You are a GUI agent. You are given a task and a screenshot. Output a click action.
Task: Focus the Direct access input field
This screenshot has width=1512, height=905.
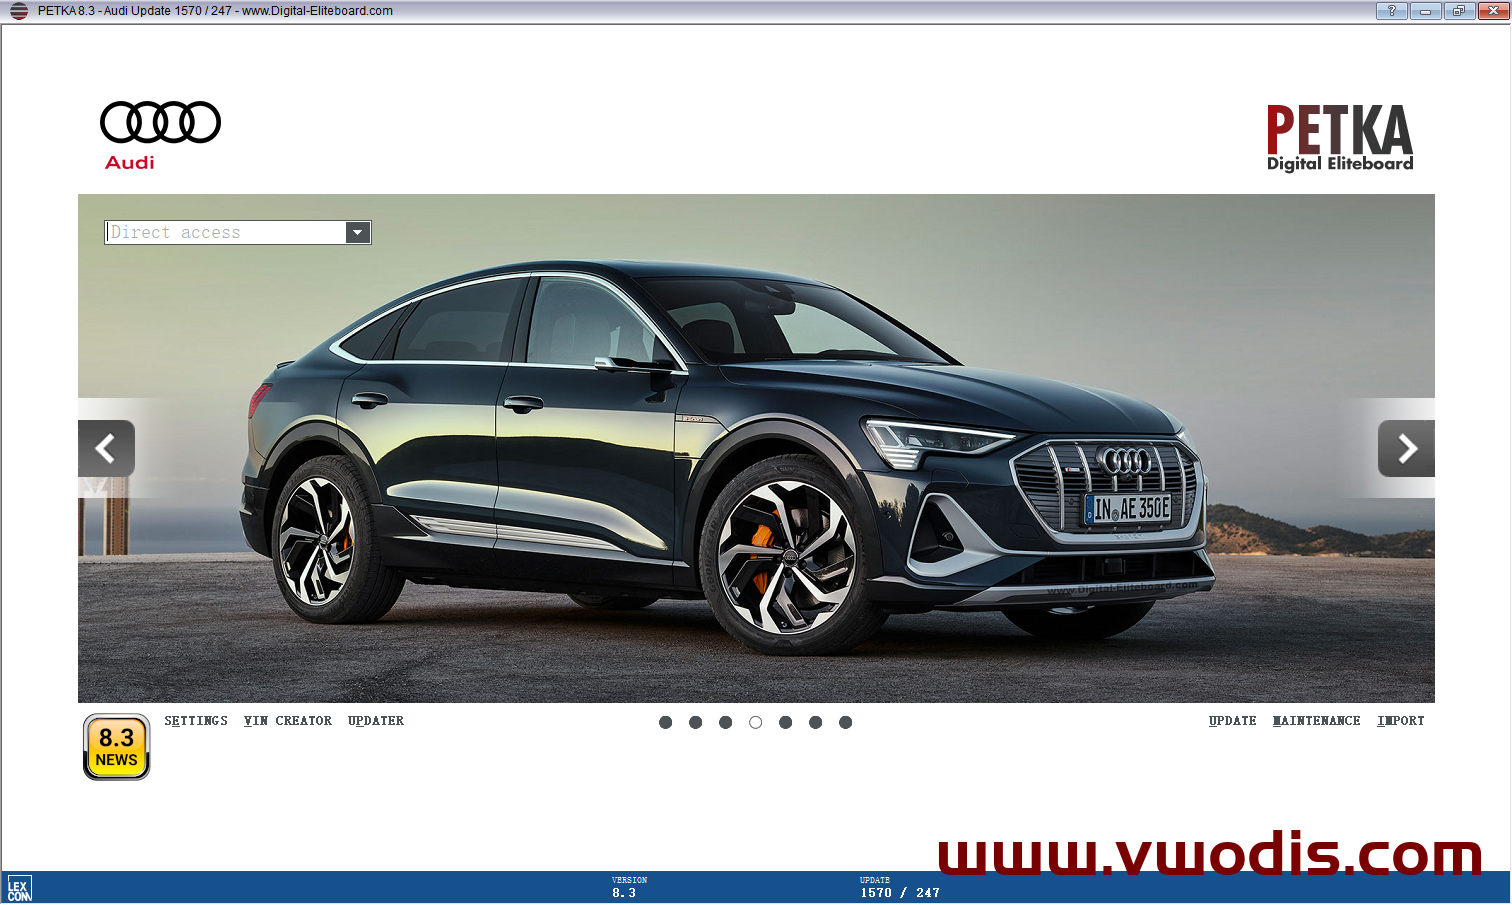tap(226, 233)
